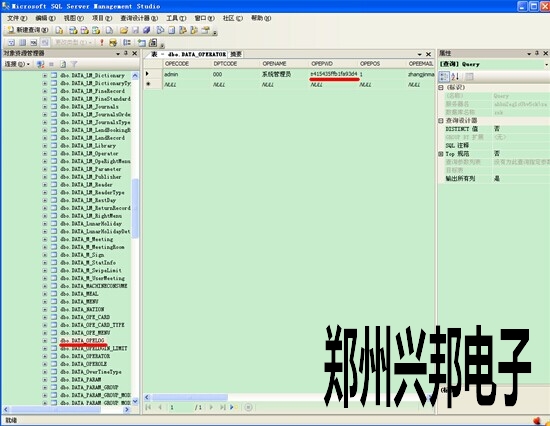The image size is (550, 426).
Task: Click the Save All icon
Action: (147, 31)
